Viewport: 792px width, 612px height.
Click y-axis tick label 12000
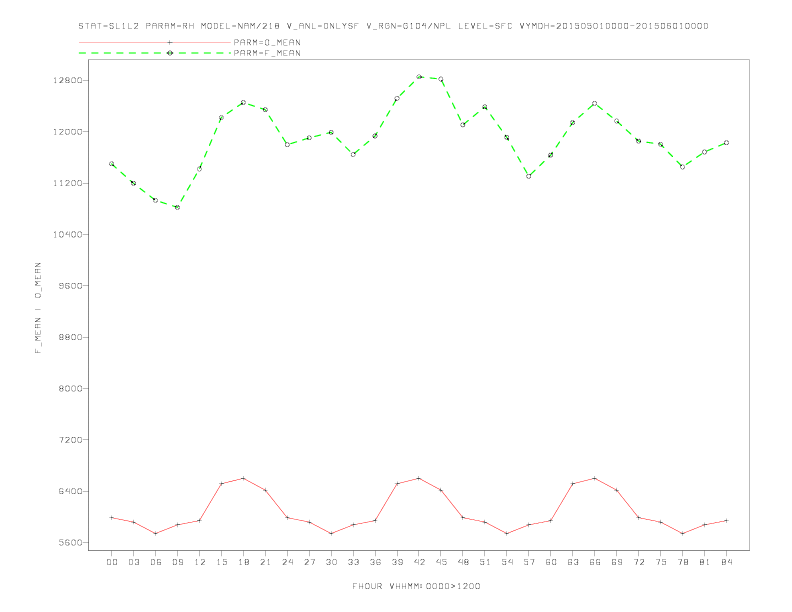pos(67,132)
